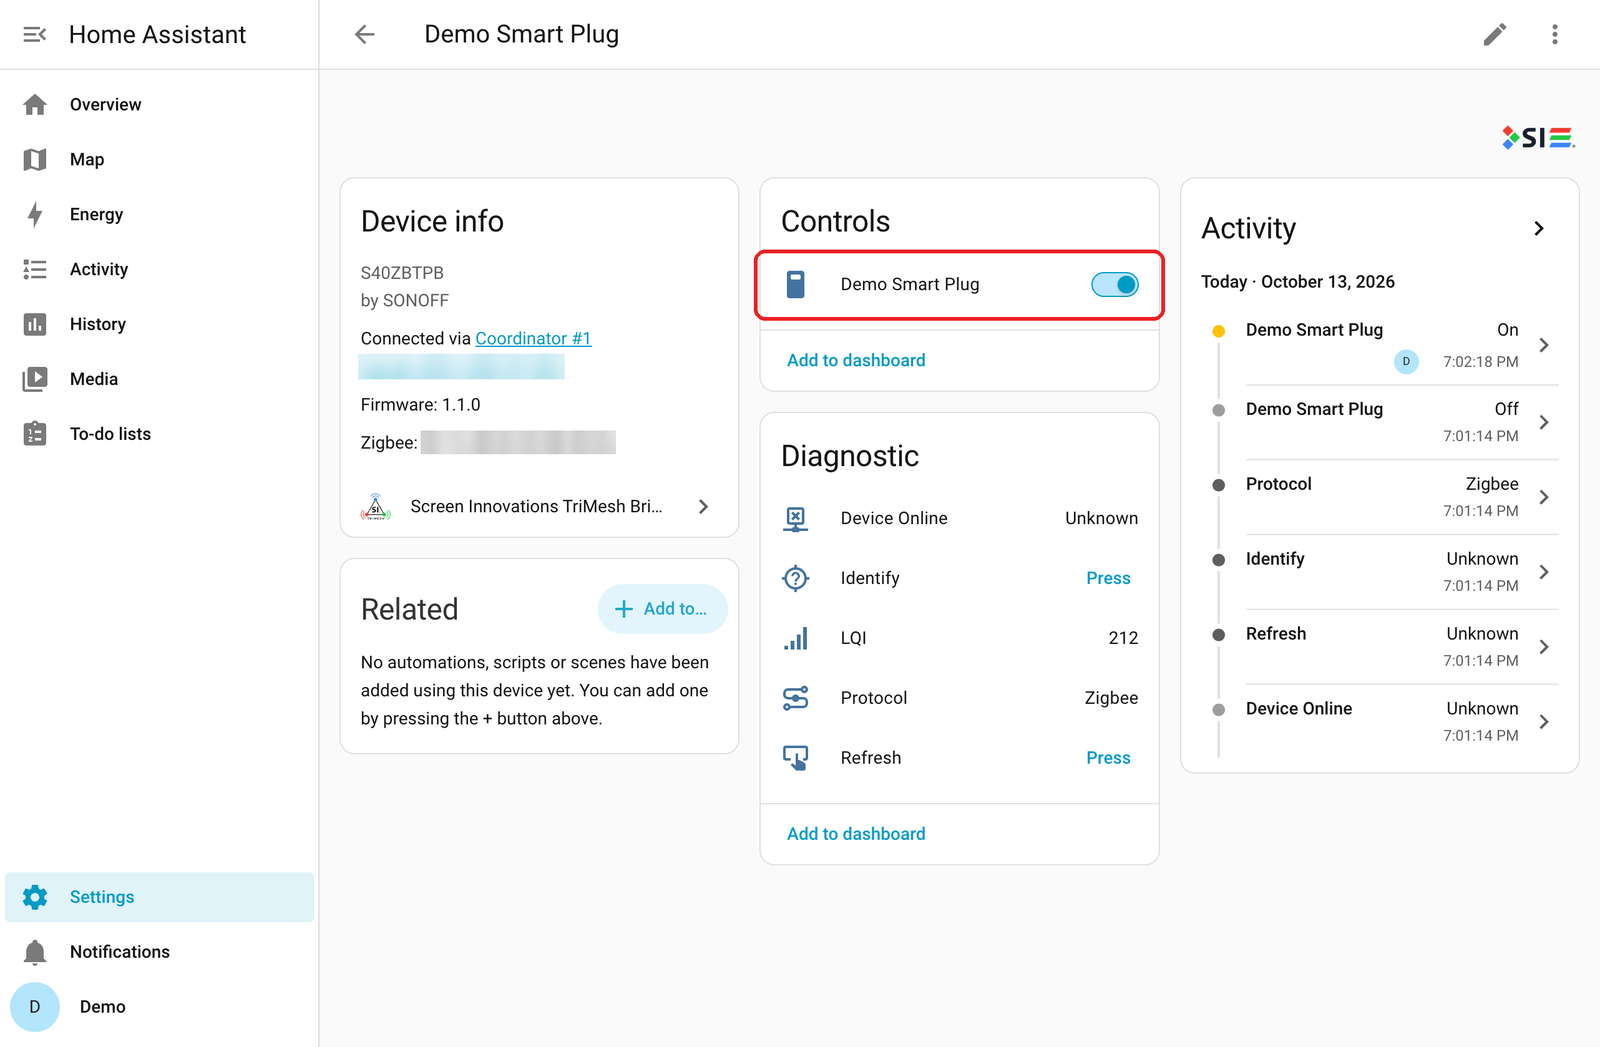The height and width of the screenshot is (1047, 1600).
Task: Click the To-do lists clipboard icon
Action: tap(35, 434)
